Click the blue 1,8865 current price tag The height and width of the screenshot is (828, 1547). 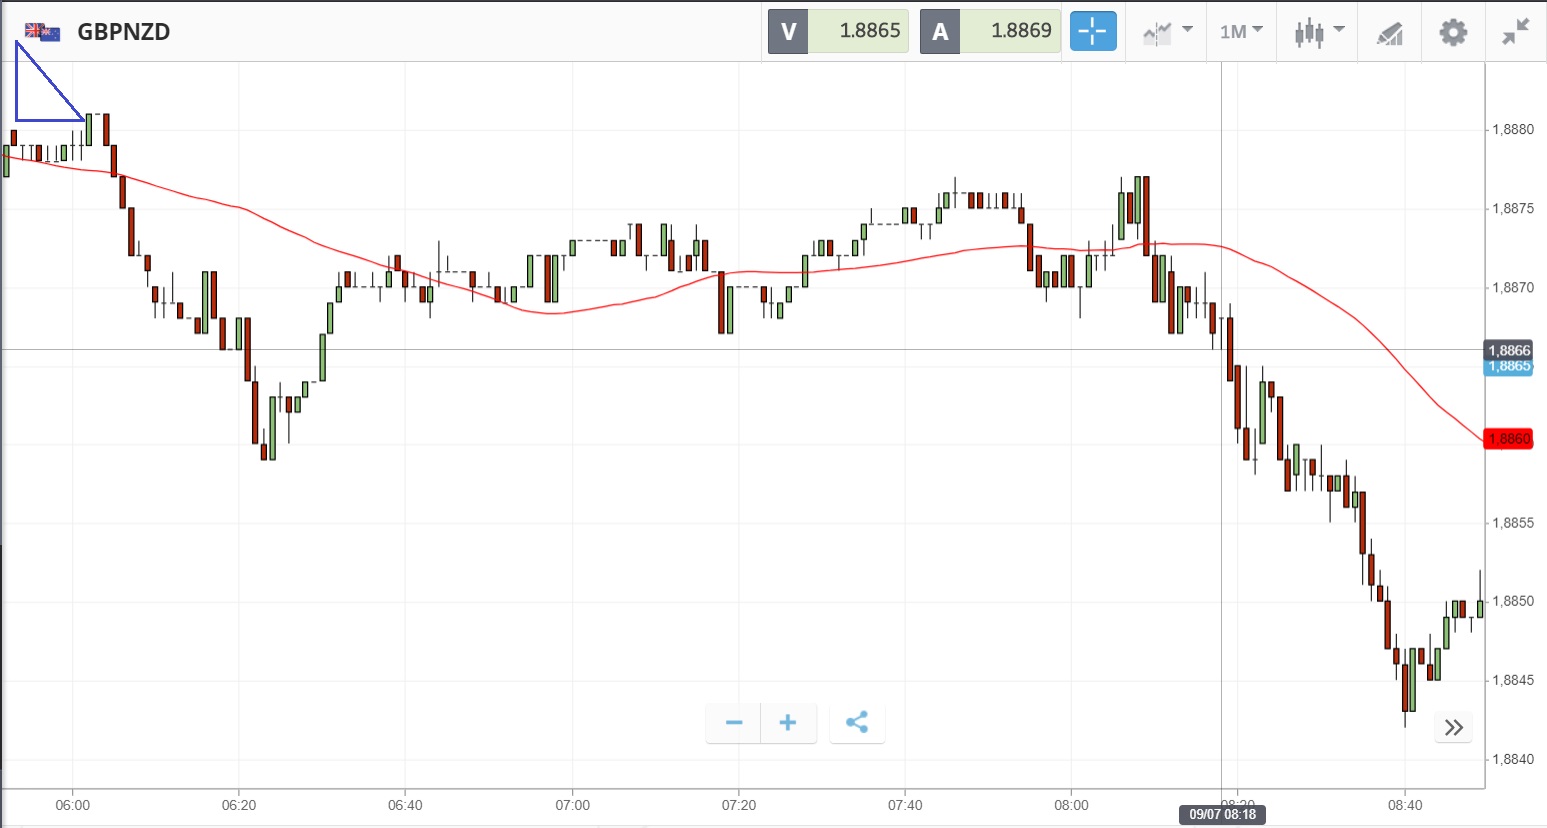click(1509, 367)
